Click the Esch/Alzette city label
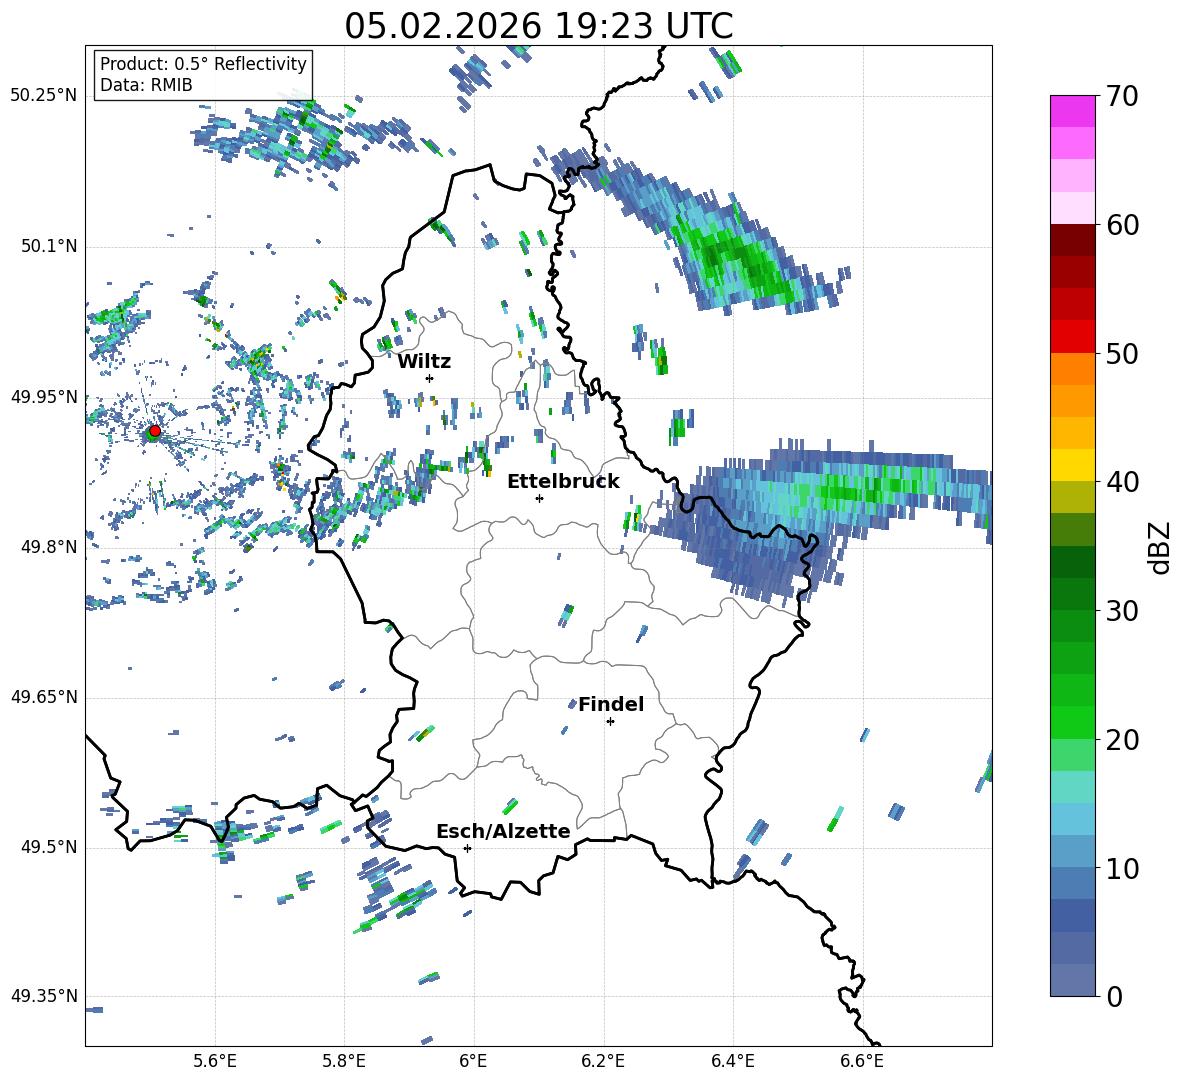1184x1081 pixels. [503, 831]
